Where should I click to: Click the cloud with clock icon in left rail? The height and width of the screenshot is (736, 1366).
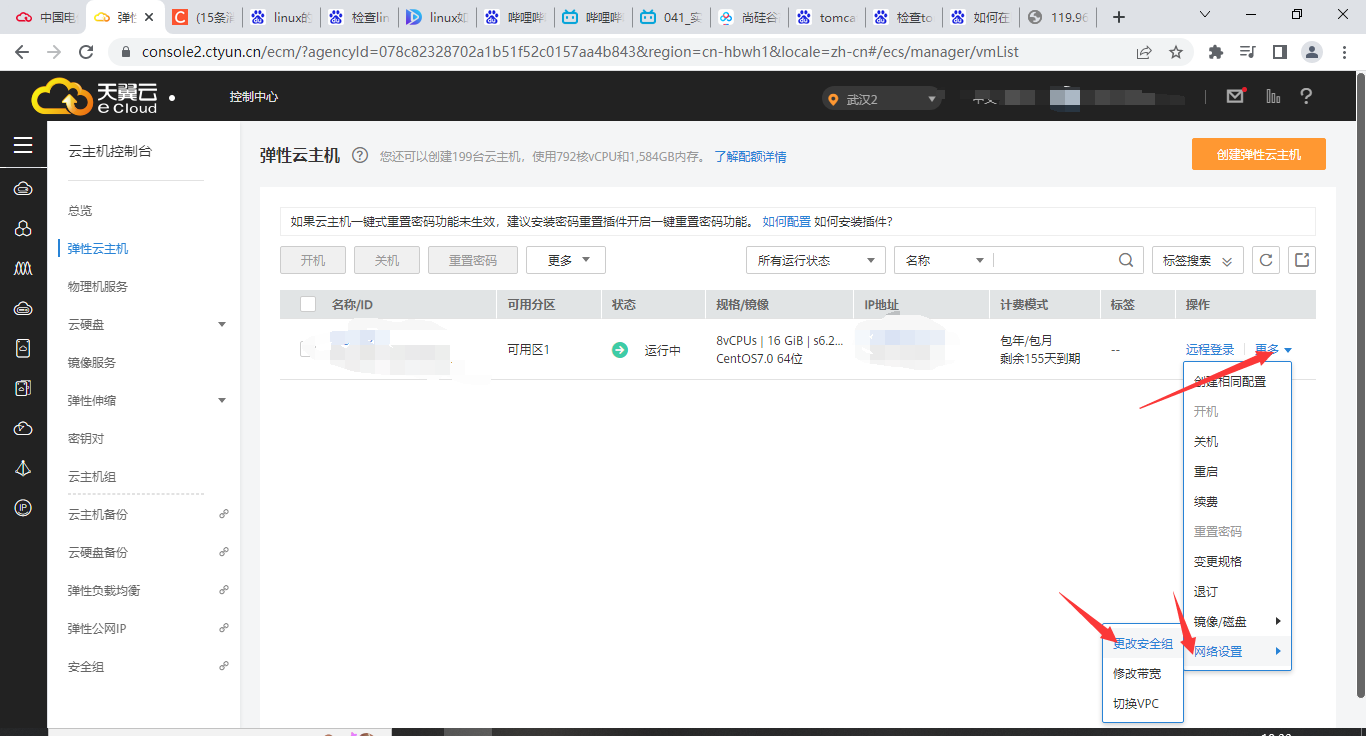23,428
